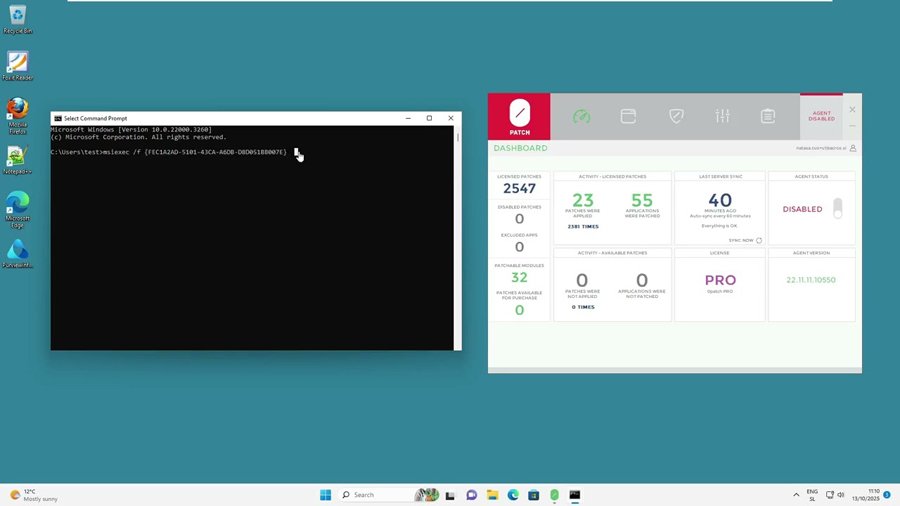Click the '0 TIMES' text under Available Patches
The width and height of the screenshot is (900, 506).
pyautogui.click(x=583, y=307)
